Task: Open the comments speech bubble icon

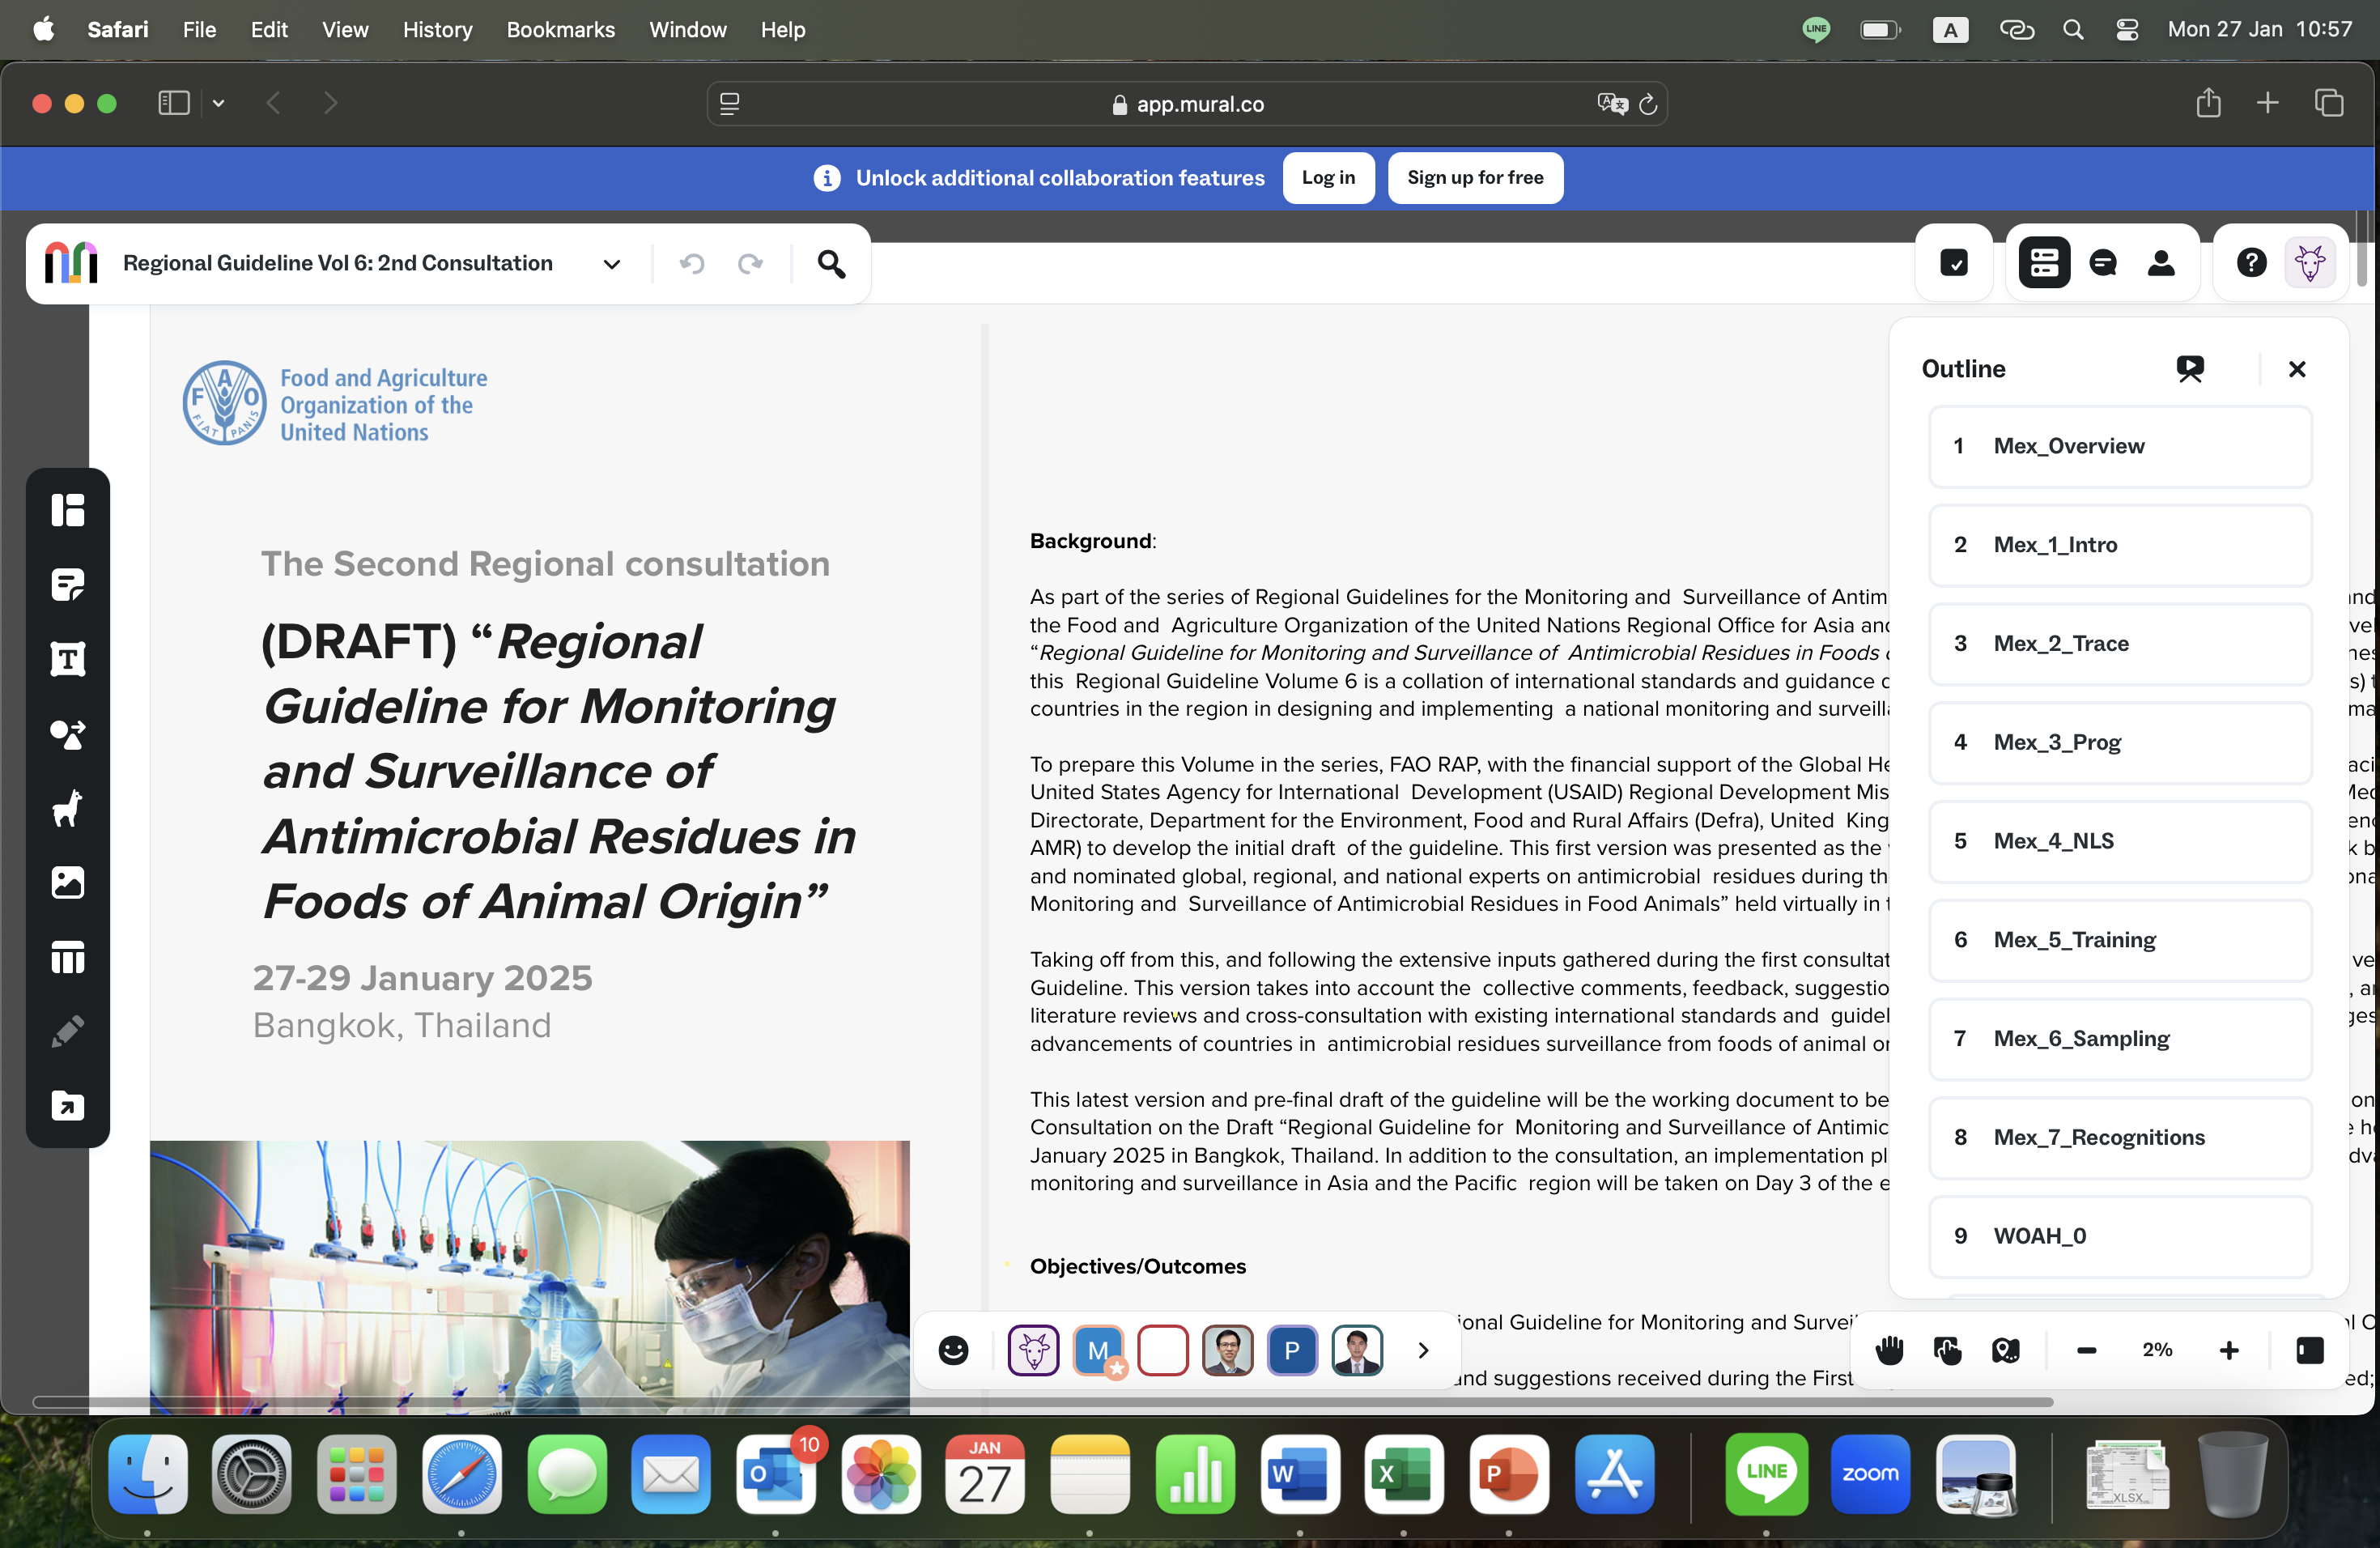Action: point(2103,263)
